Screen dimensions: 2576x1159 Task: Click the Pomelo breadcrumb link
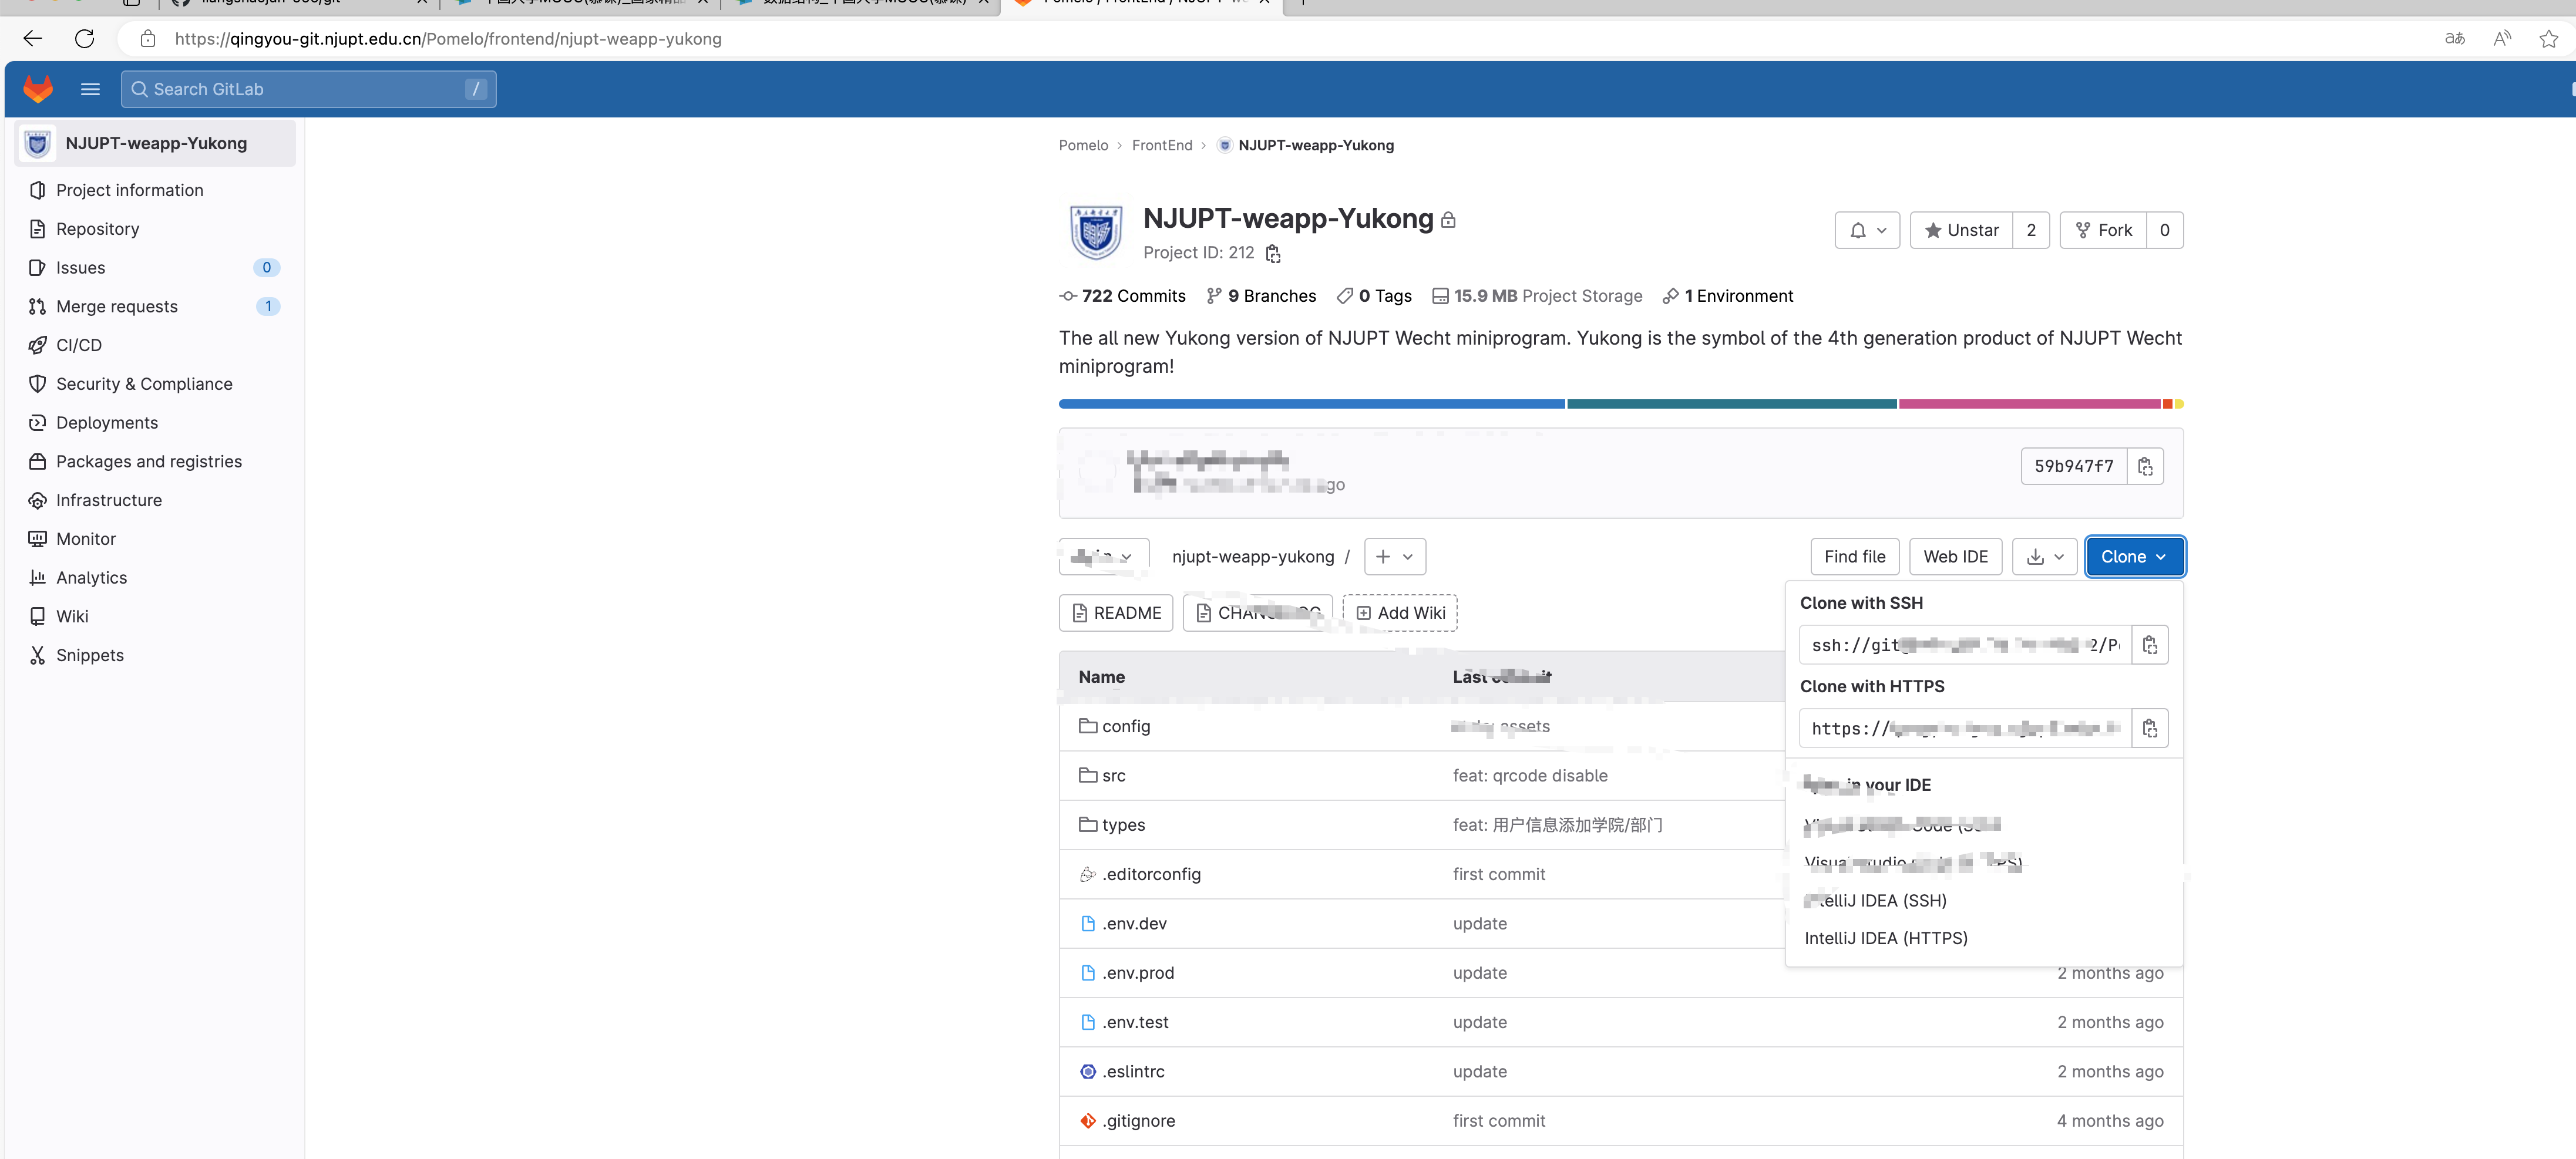click(1083, 145)
